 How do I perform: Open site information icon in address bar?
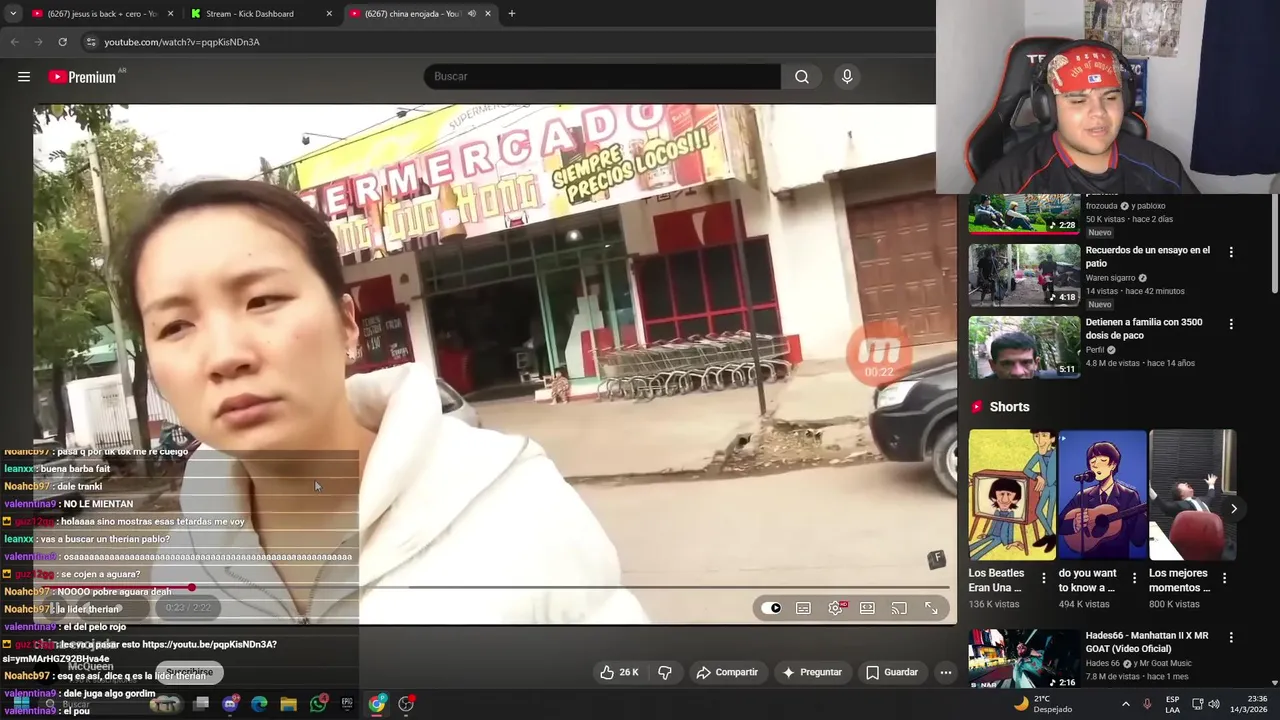tap(90, 42)
